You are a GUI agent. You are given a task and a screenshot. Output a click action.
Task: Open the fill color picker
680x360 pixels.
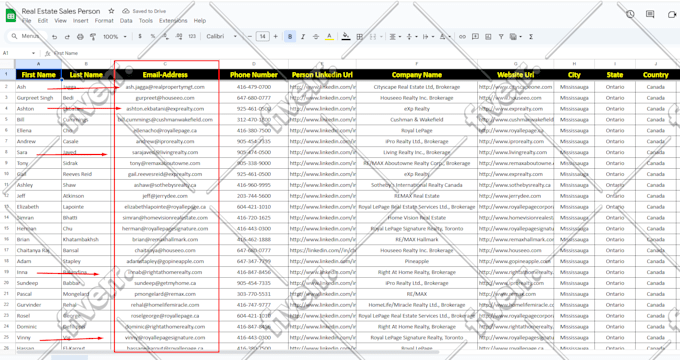click(346, 36)
